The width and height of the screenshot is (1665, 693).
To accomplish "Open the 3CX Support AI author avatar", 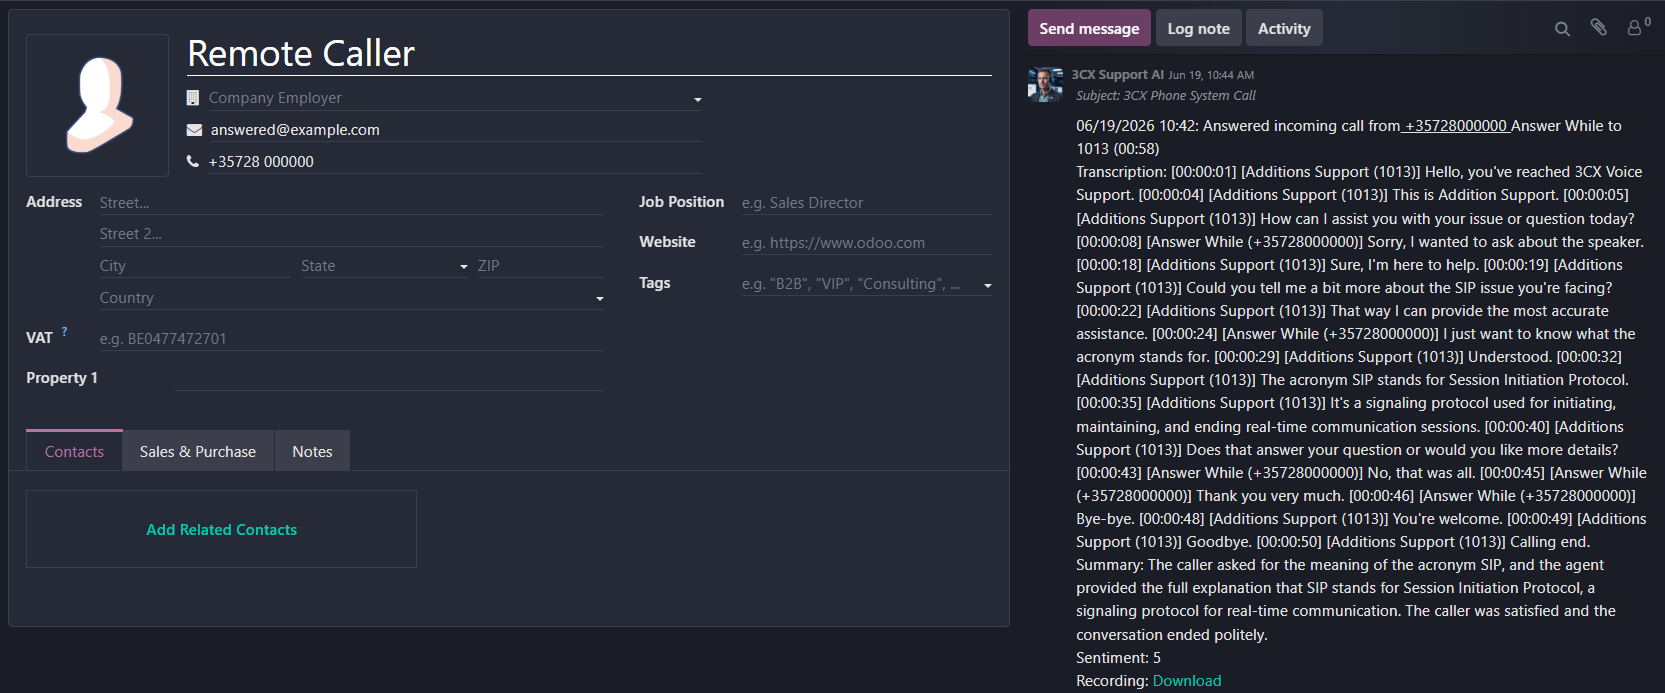I will click(x=1045, y=85).
